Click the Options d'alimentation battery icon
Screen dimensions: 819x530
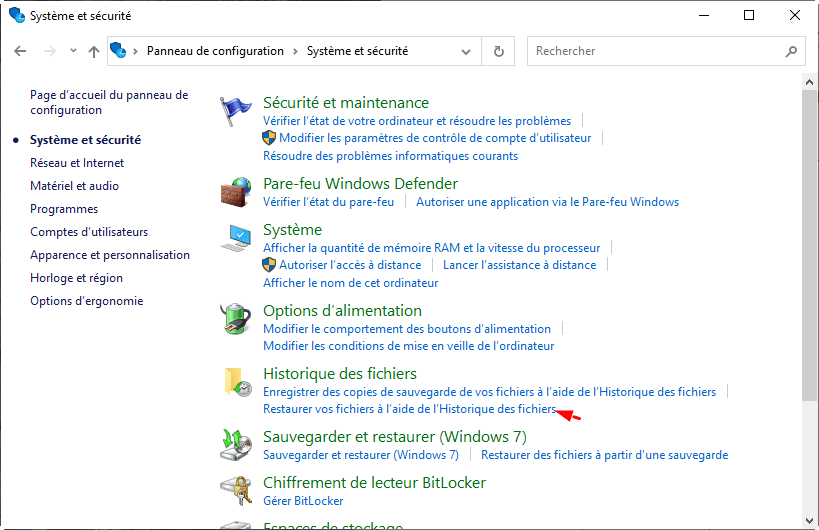coord(236,319)
